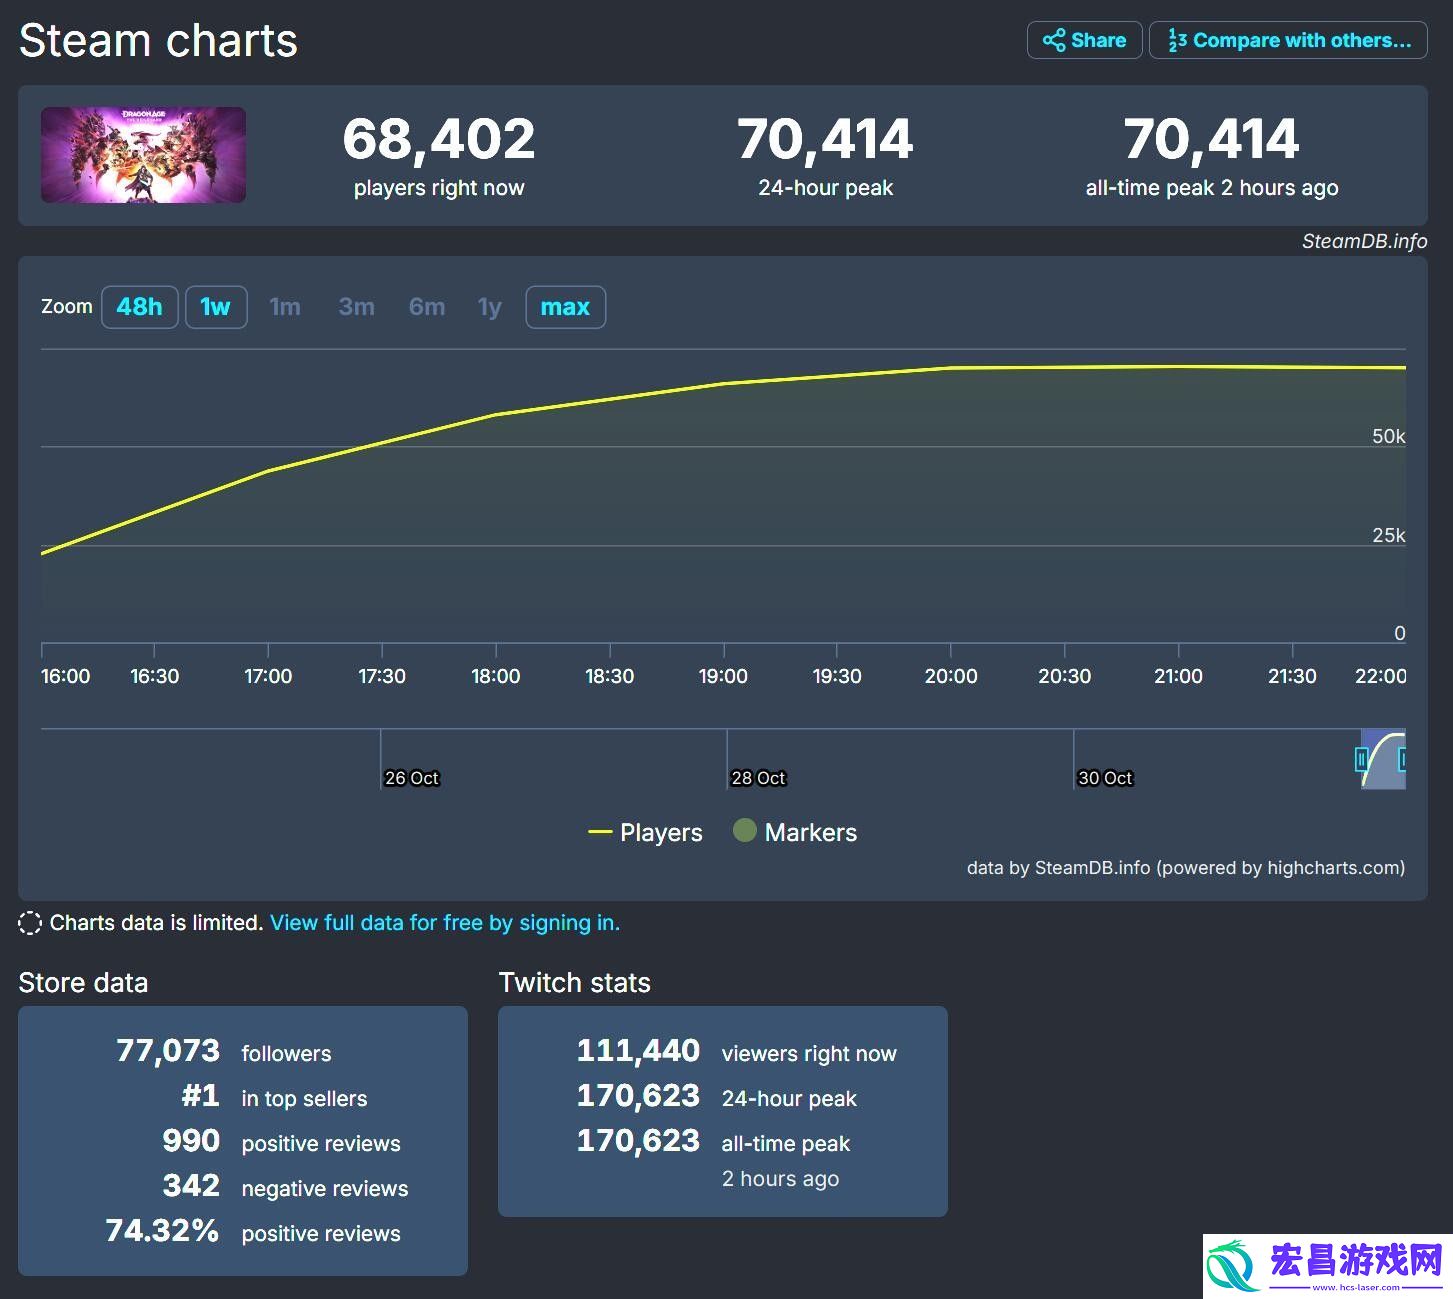Click the 20:00 x-axis label
Screen dimensions: 1453x1299
pyautogui.click(x=951, y=676)
